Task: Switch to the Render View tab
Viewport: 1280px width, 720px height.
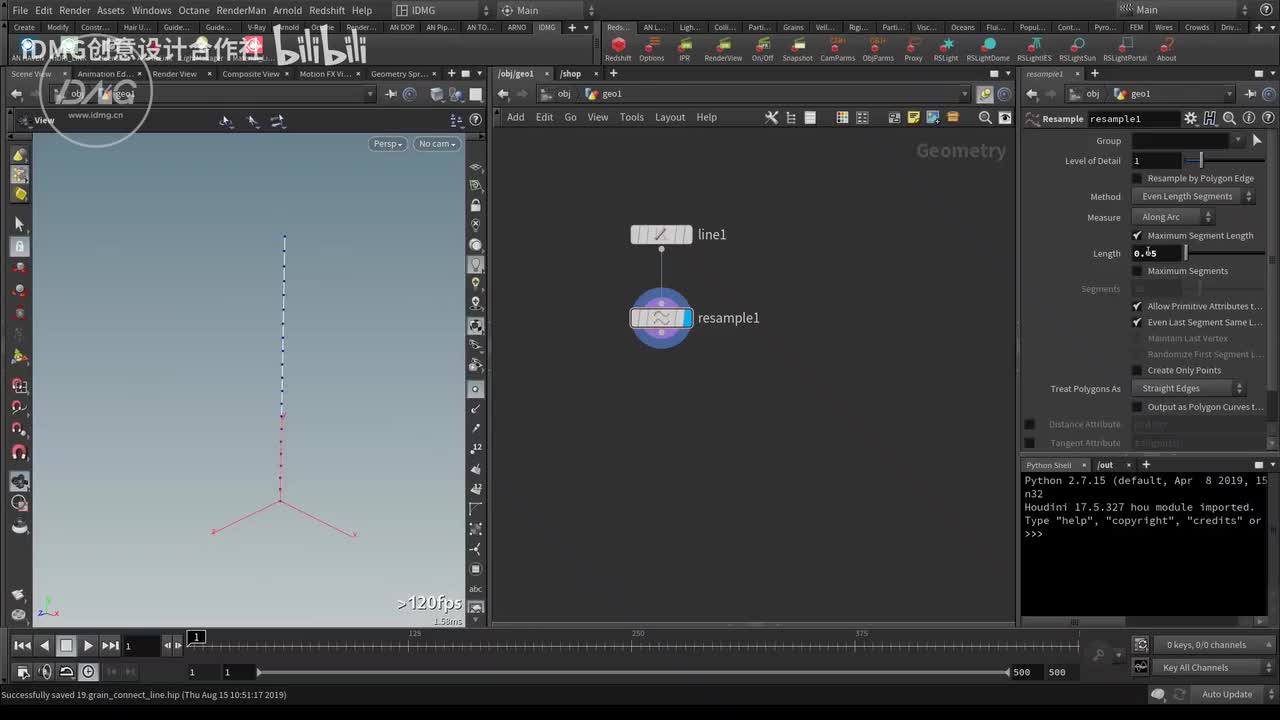Action: [175, 74]
